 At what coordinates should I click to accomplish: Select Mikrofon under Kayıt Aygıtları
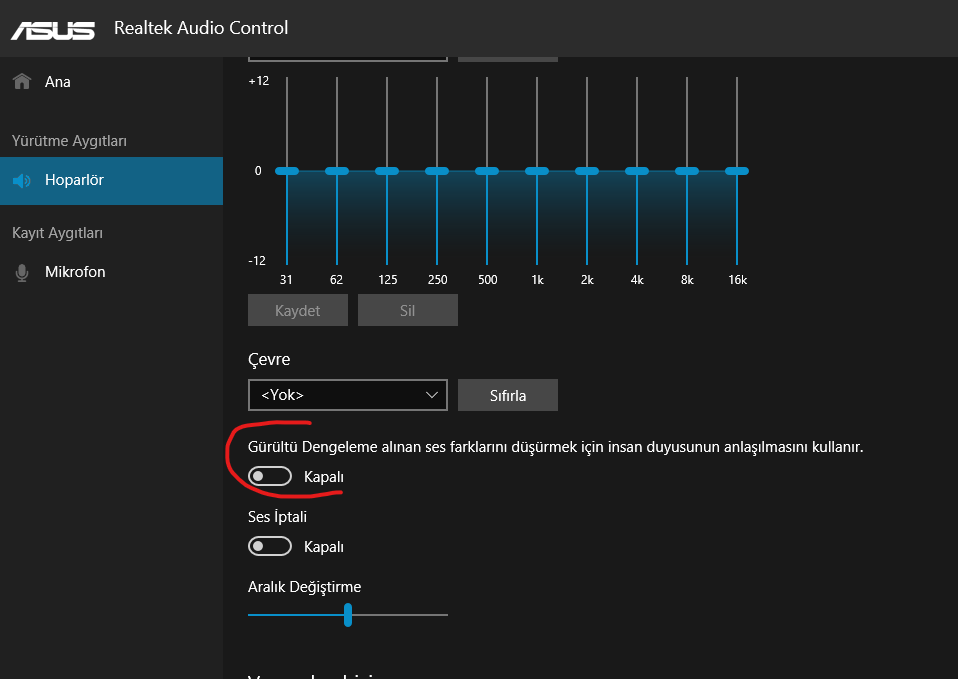tap(75, 272)
